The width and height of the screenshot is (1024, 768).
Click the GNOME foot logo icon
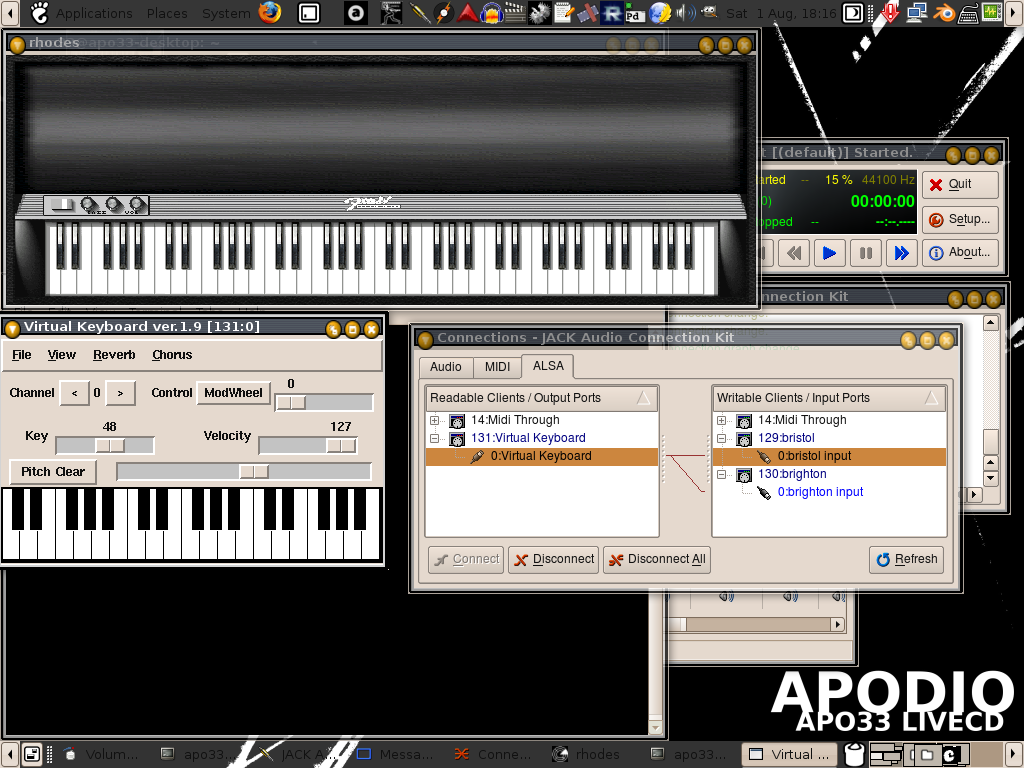click(x=39, y=12)
